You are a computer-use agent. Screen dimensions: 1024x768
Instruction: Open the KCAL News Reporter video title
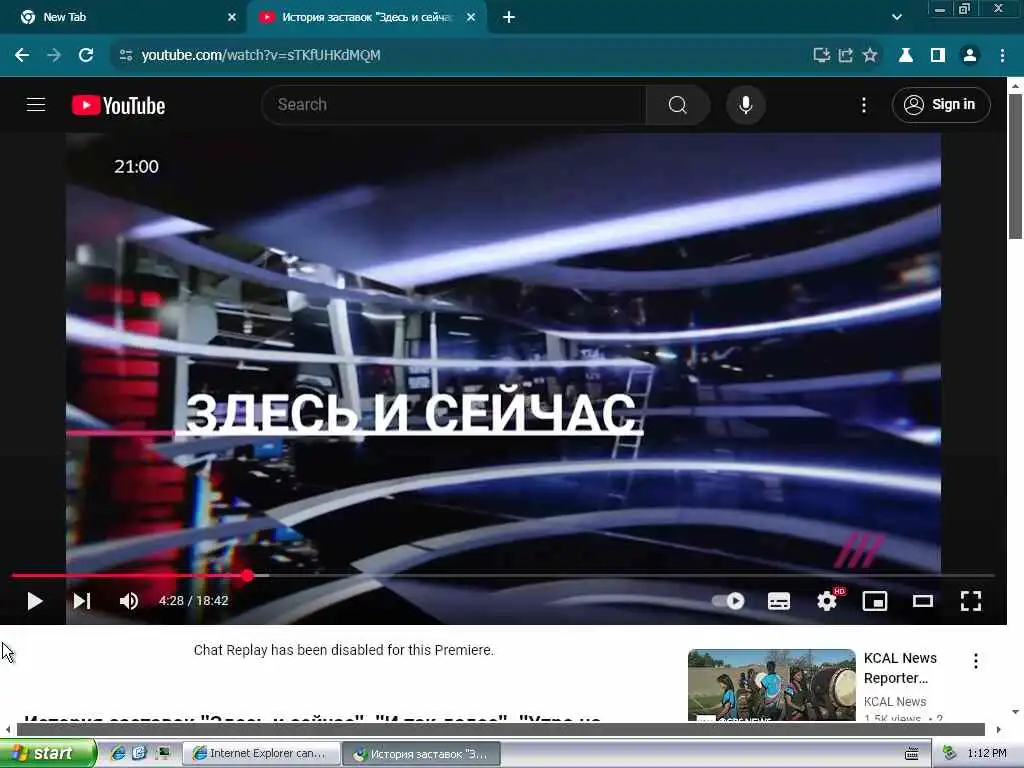pos(900,668)
